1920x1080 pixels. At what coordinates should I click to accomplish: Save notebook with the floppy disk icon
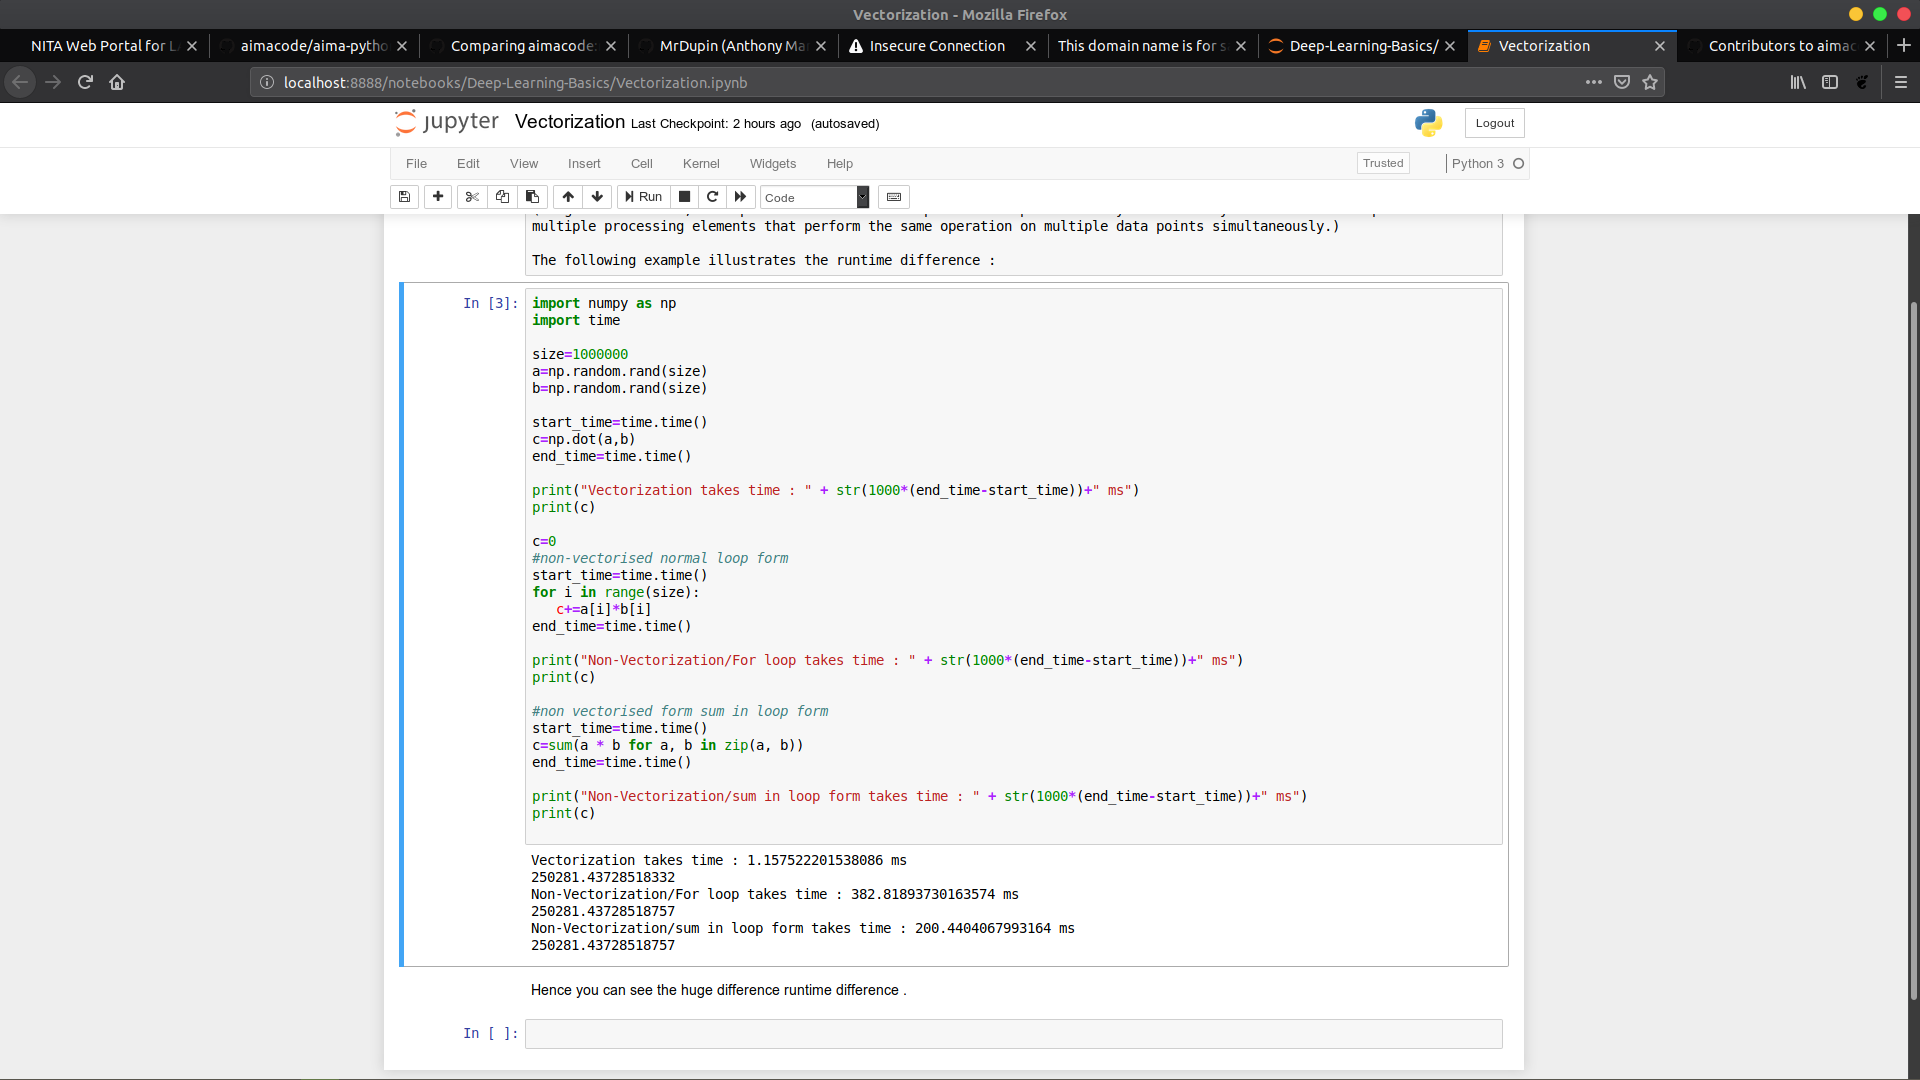(404, 197)
